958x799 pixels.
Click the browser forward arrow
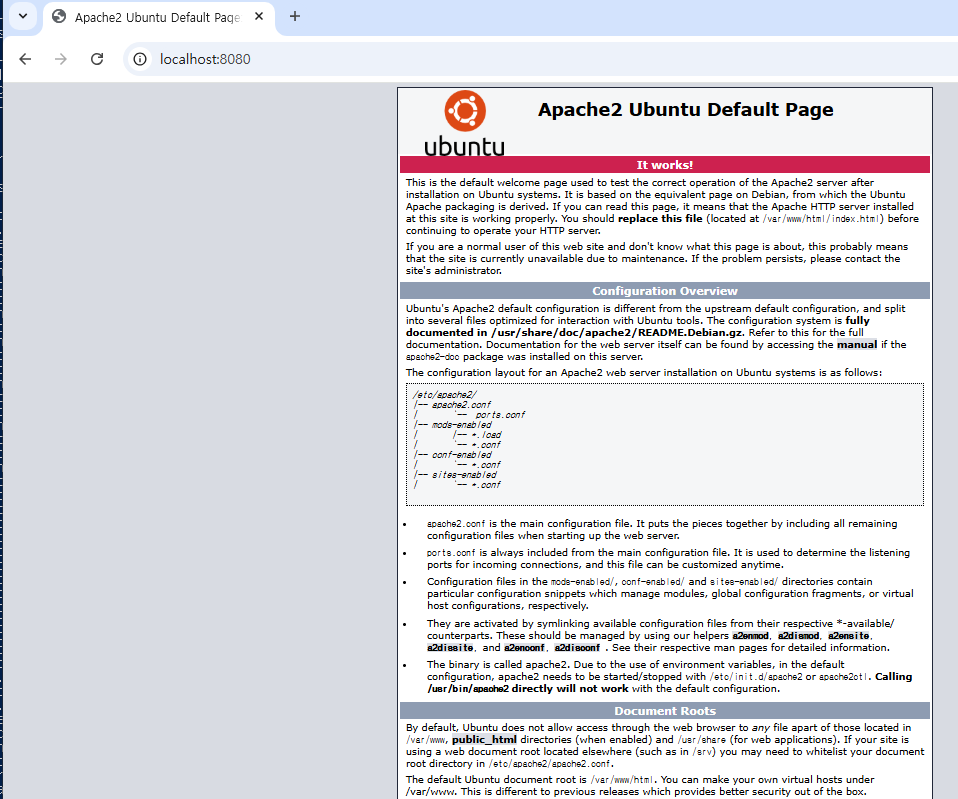tap(60, 59)
